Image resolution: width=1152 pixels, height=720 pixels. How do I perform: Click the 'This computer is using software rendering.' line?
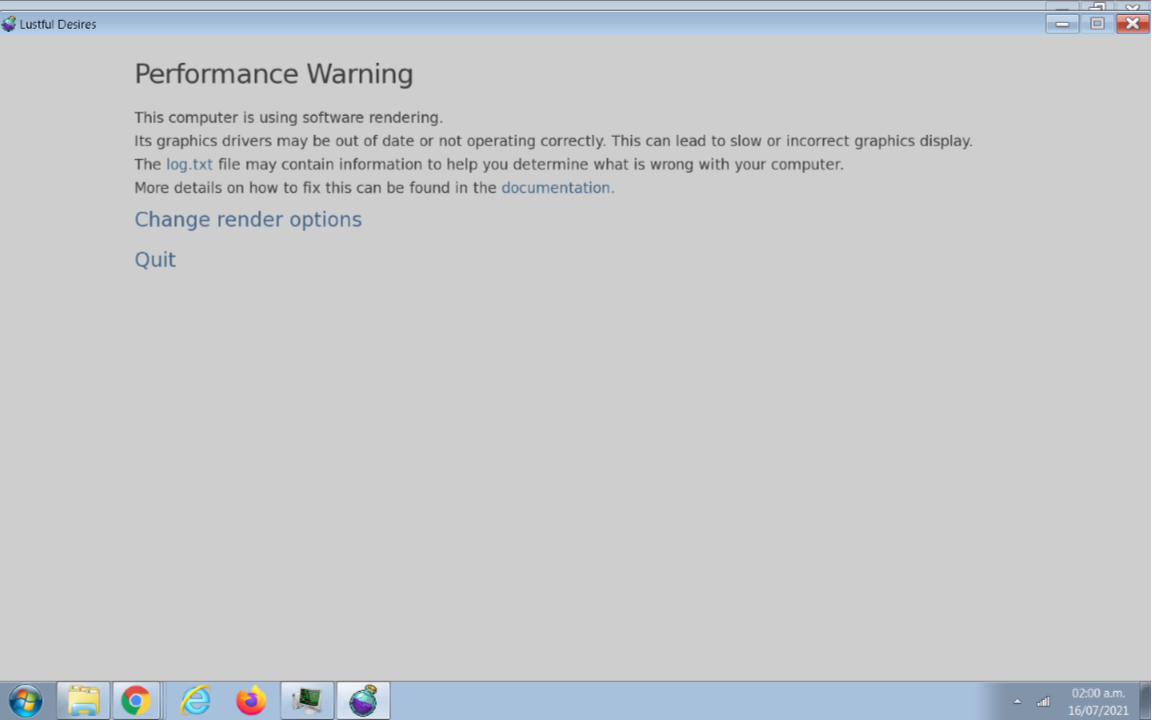click(288, 118)
